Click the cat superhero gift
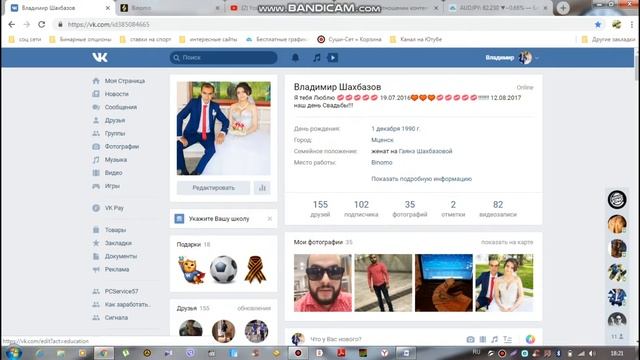 [191, 270]
